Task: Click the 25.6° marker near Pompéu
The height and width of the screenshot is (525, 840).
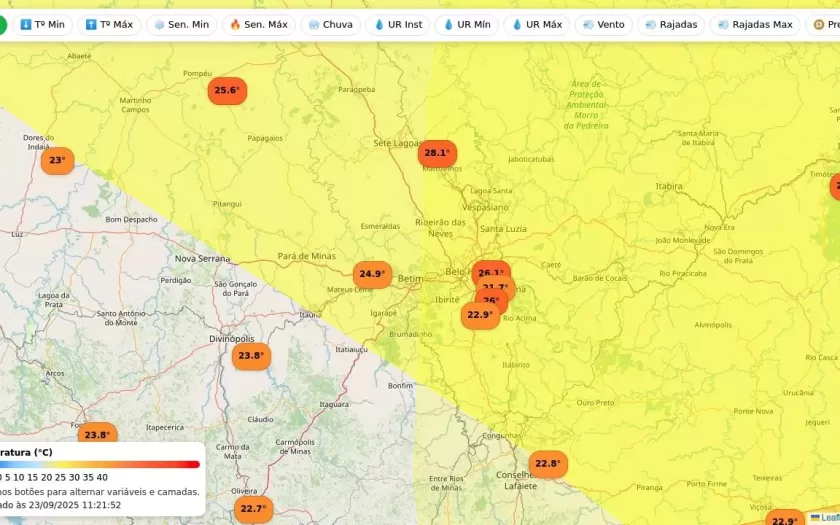Action: point(227,91)
